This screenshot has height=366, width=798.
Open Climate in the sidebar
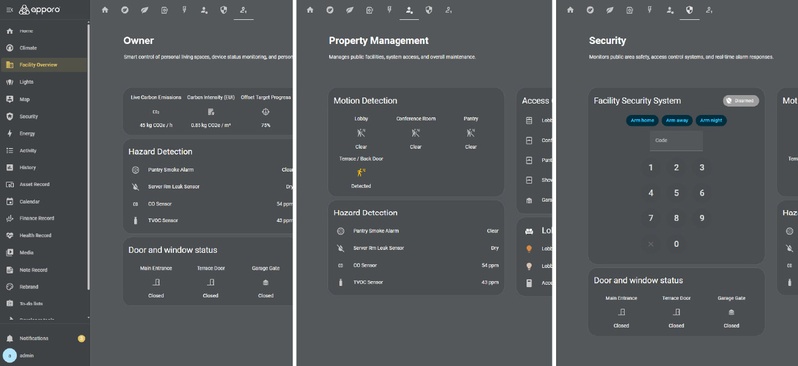[44, 48]
